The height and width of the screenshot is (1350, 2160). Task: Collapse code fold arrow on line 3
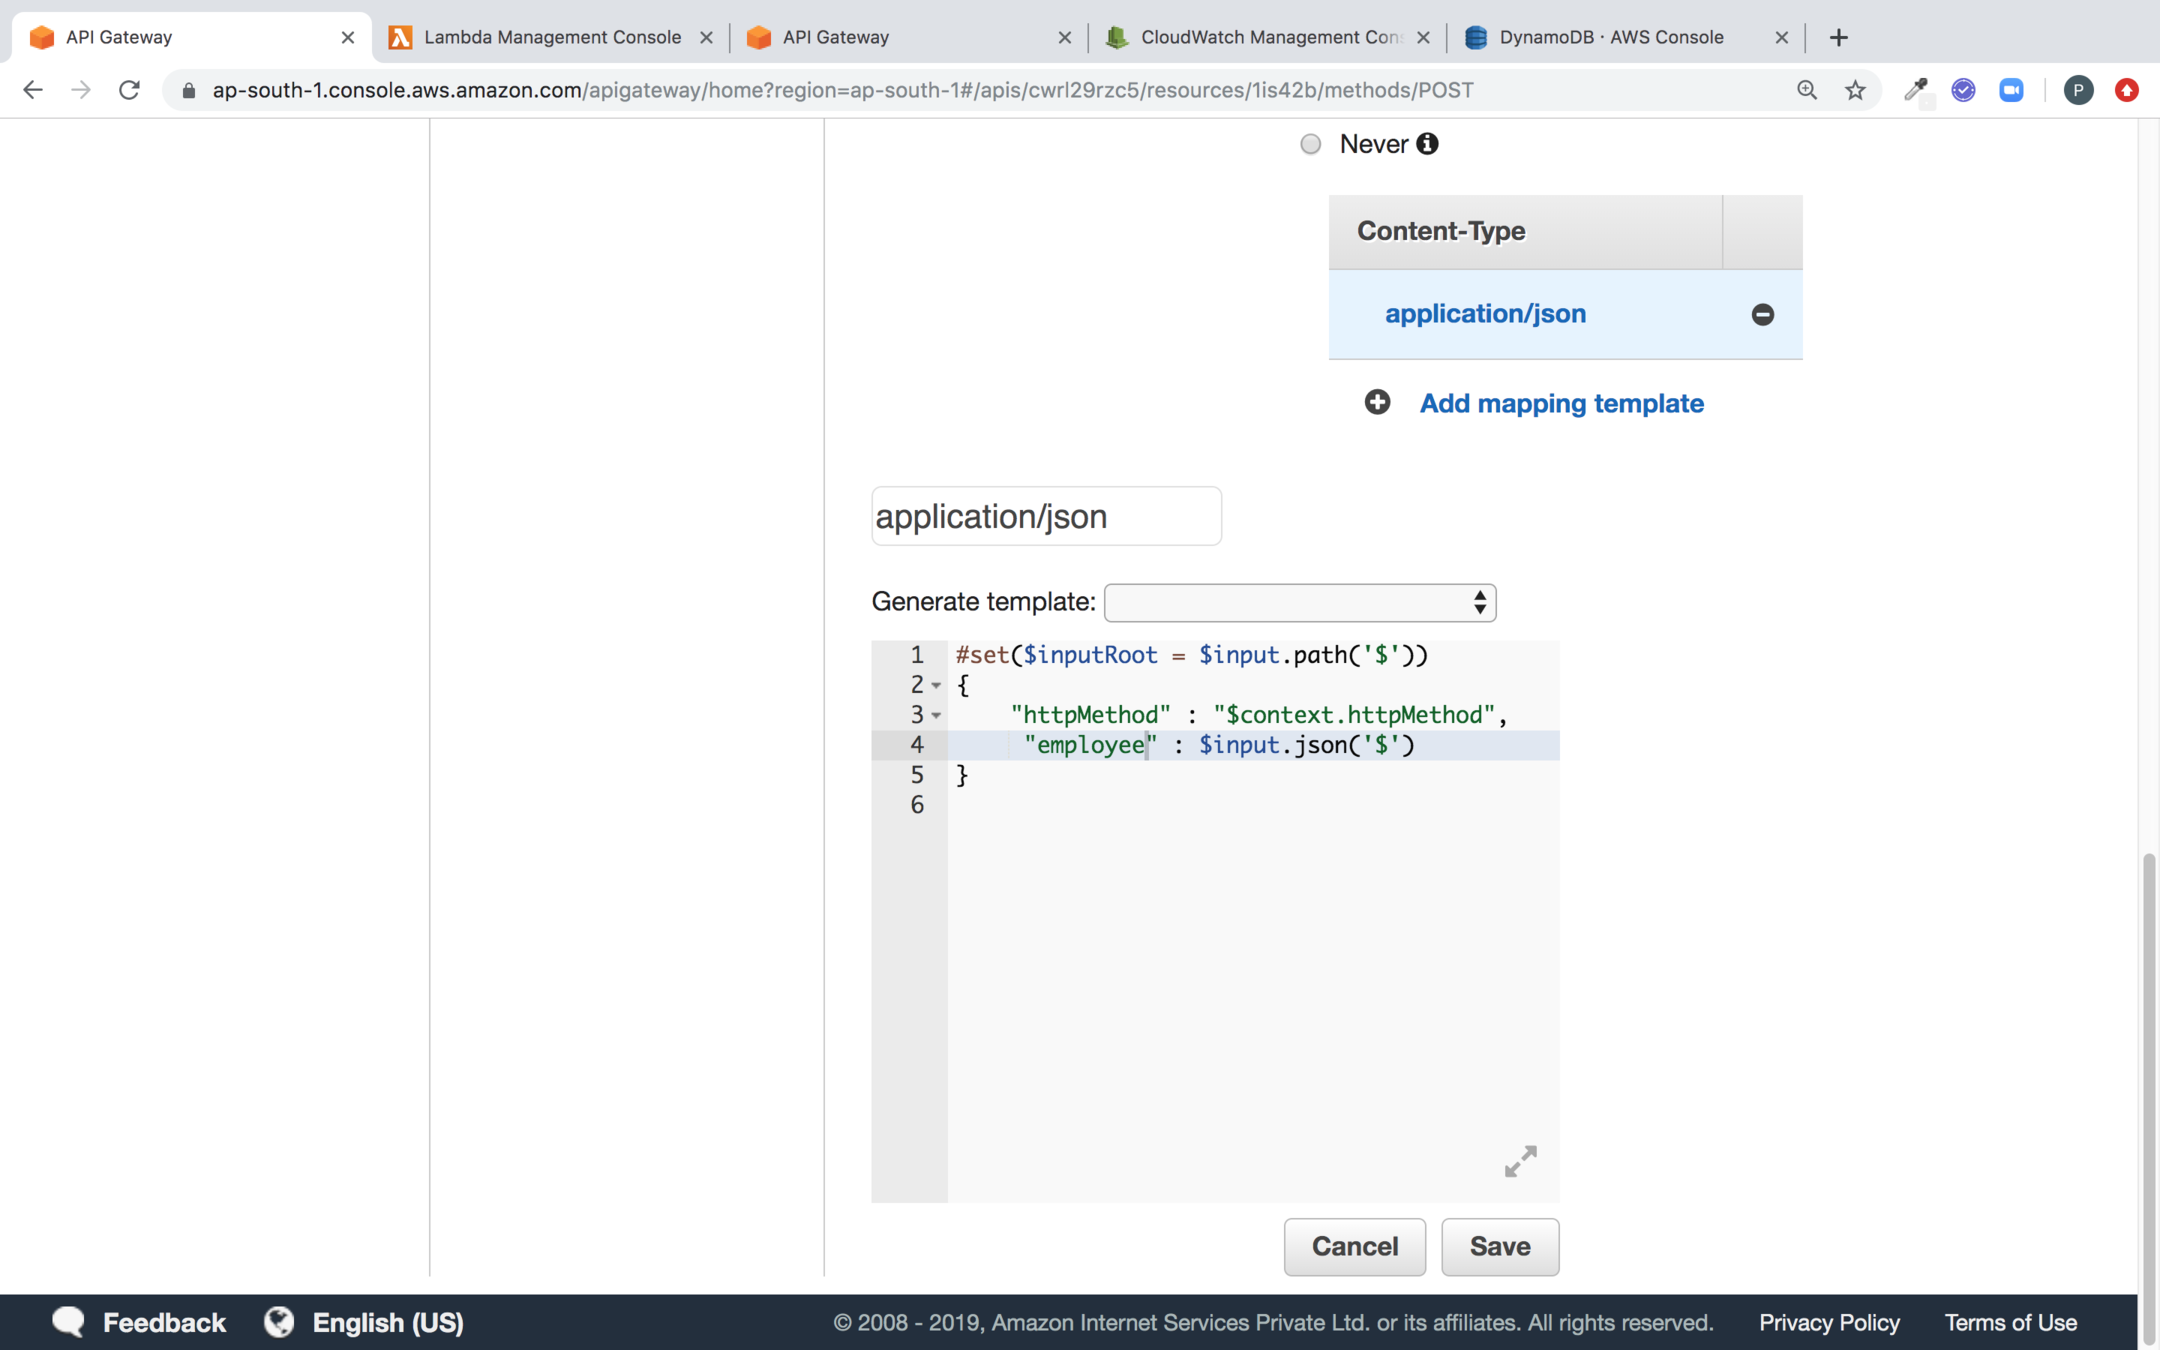pyautogui.click(x=936, y=716)
